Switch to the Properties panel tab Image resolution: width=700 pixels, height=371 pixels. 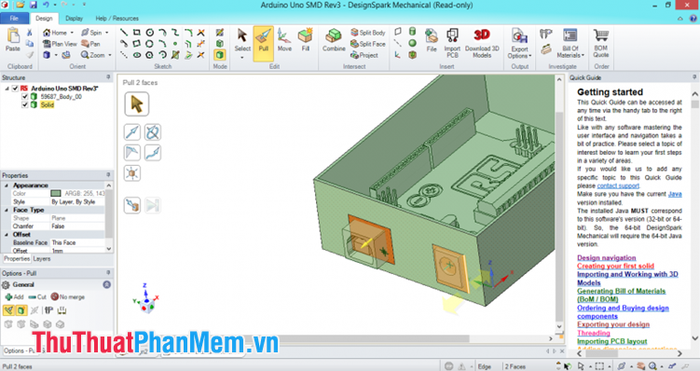click(x=17, y=259)
